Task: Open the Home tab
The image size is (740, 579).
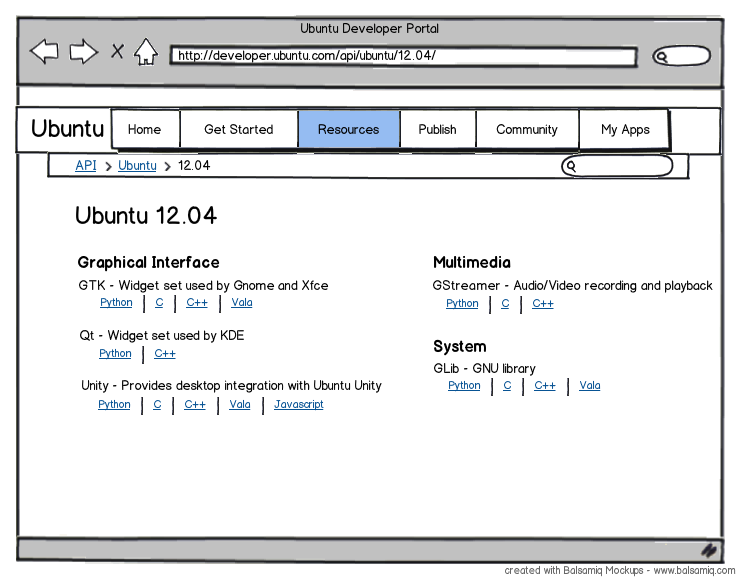Action: (146, 129)
